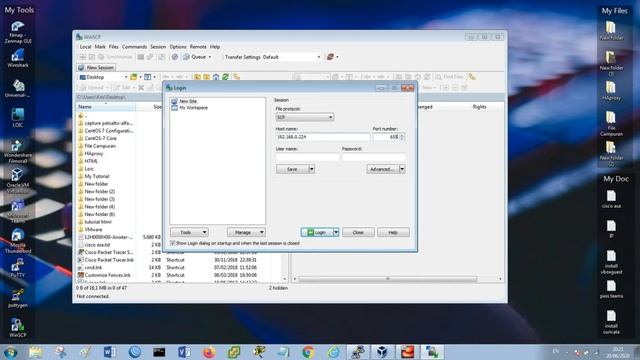Open the Manage dropdown in Login dialog
Image resolution: width=640 pixels, height=360 pixels.
coord(247,232)
